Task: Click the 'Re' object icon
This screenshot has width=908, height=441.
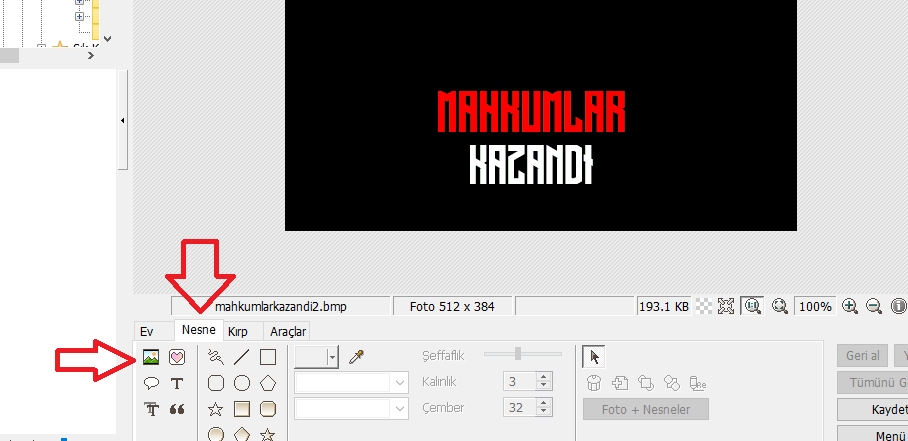Action: [698, 383]
